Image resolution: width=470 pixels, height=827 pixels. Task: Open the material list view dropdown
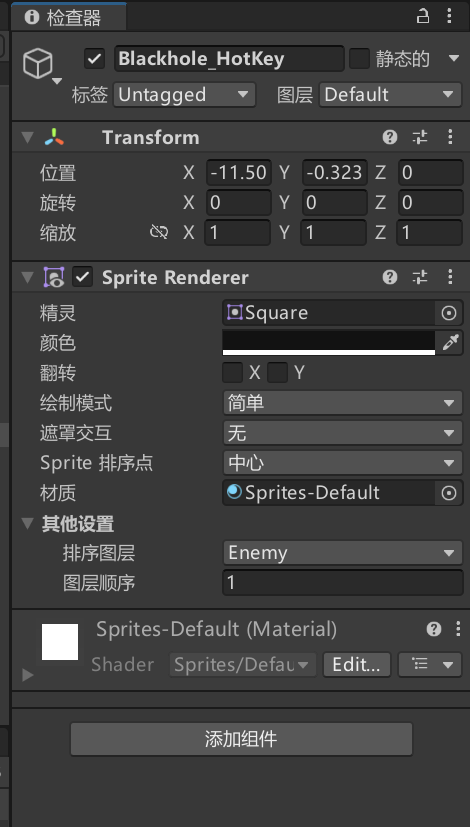pyautogui.click(x=430, y=665)
